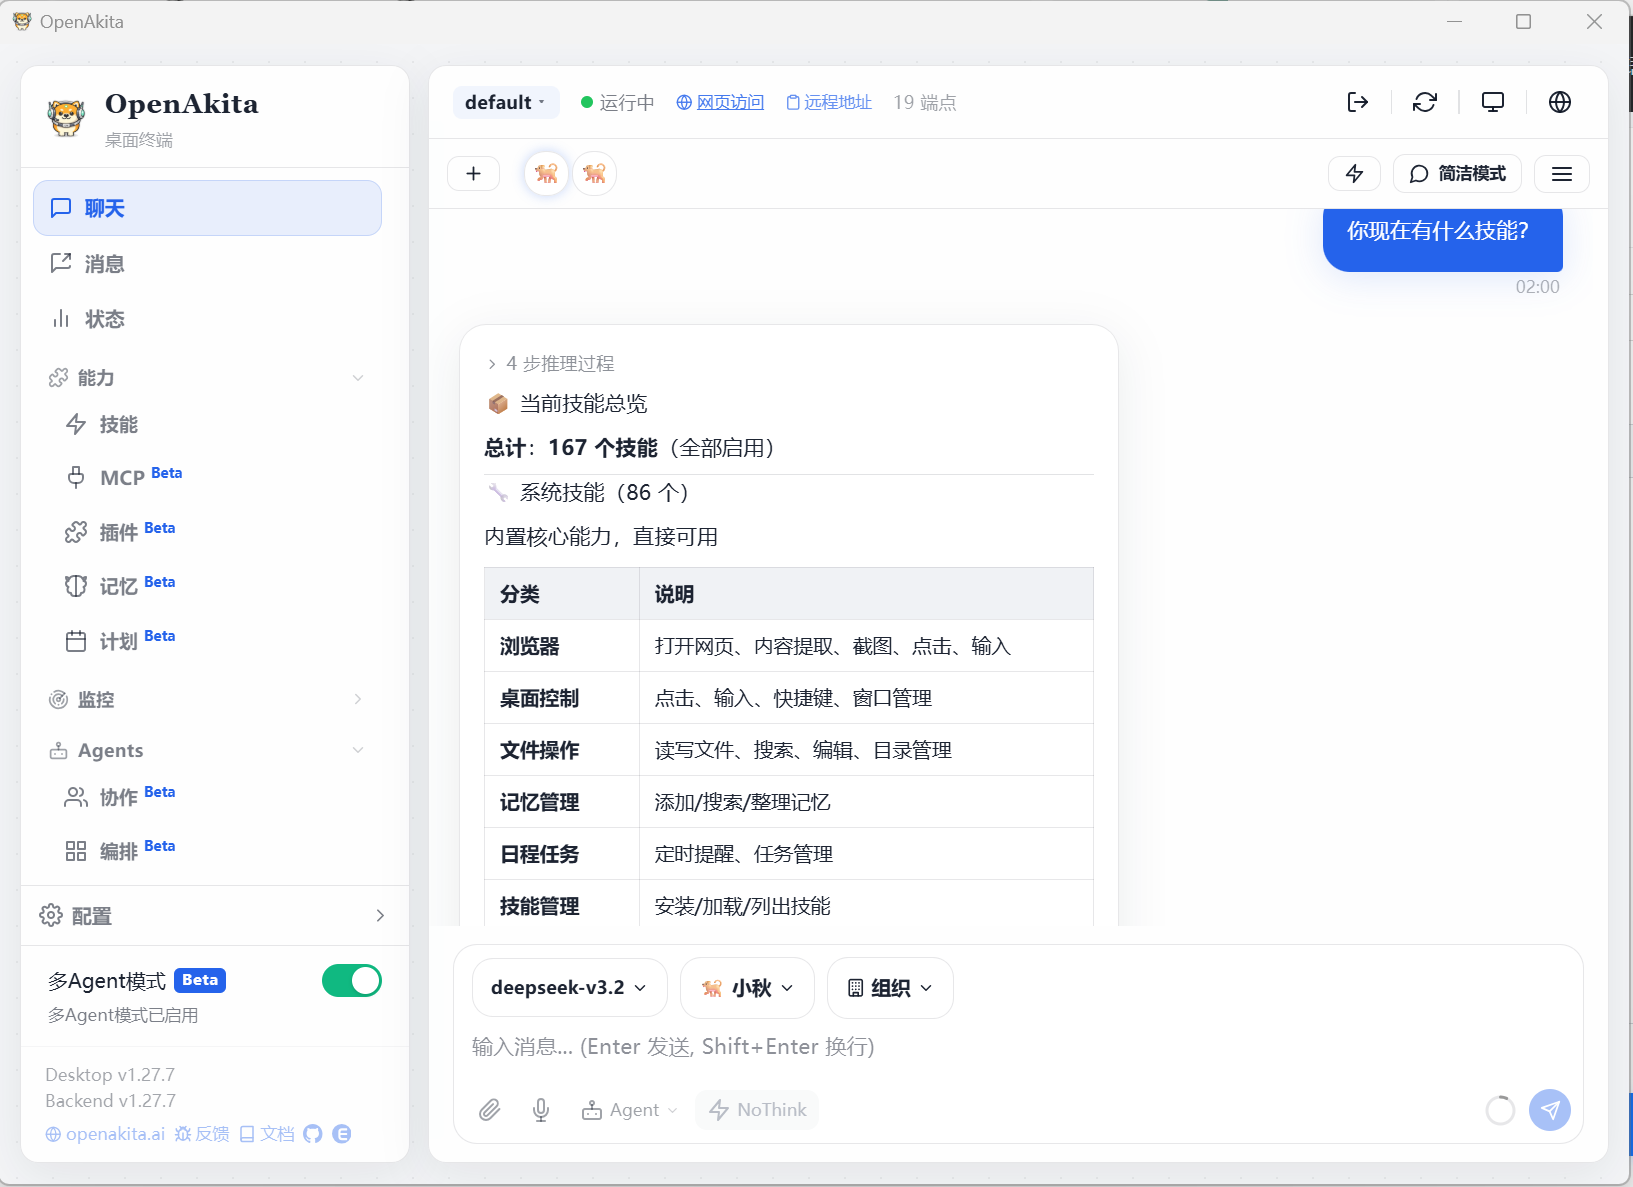Expand the 监控 section in the sidebar
This screenshot has width=1633, height=1187.
[x=208, y=699]
